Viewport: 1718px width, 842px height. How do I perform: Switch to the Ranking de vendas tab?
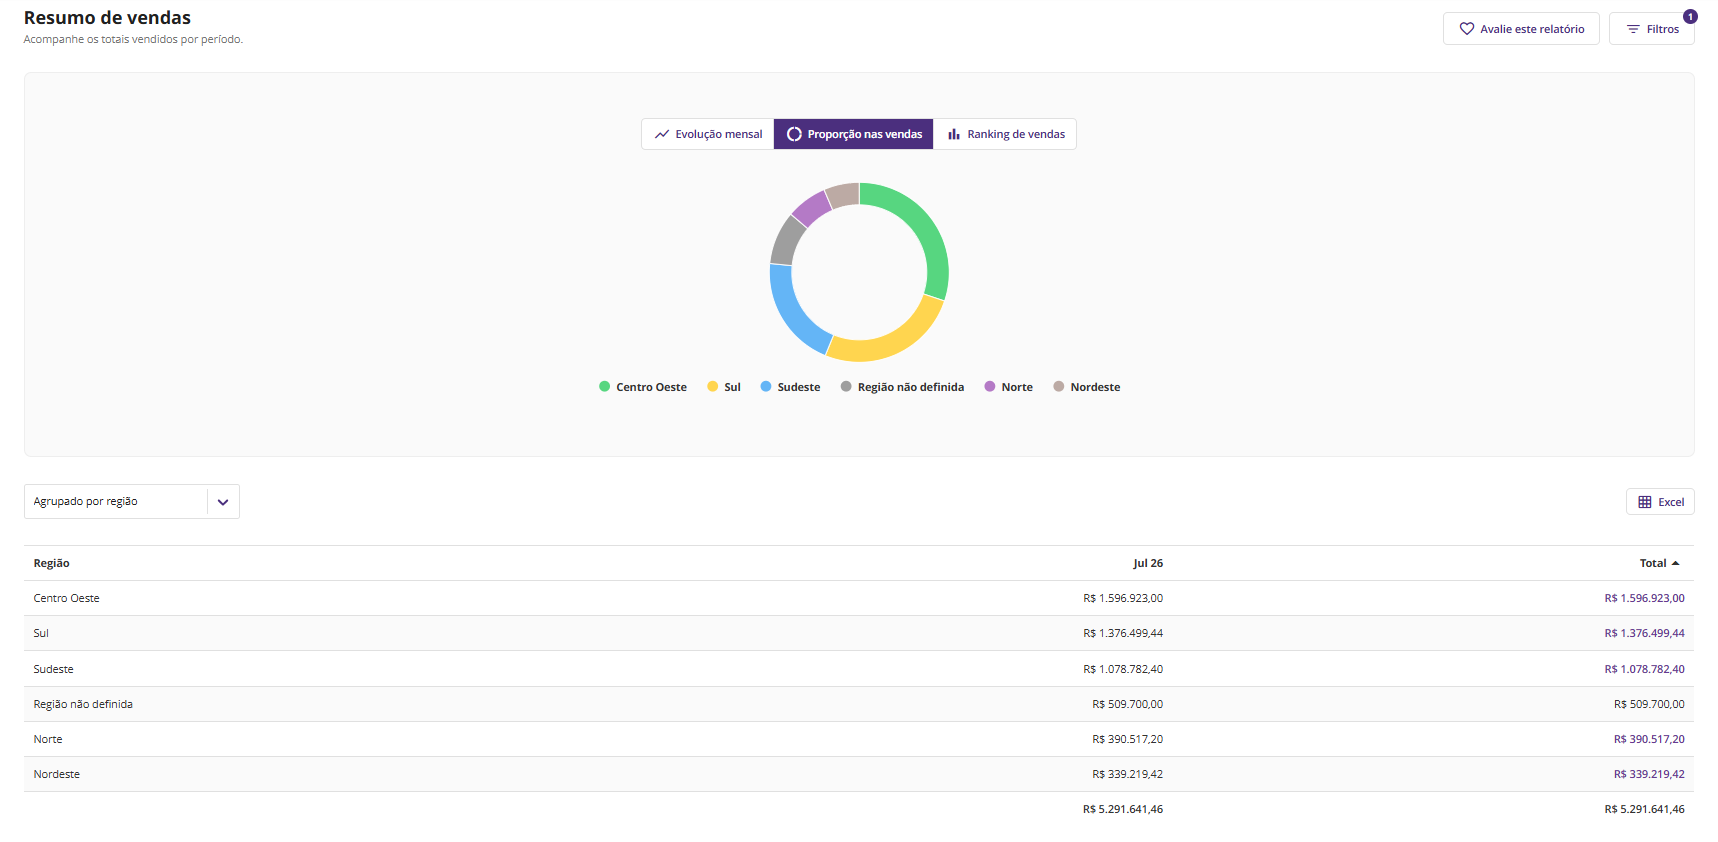1005,134
